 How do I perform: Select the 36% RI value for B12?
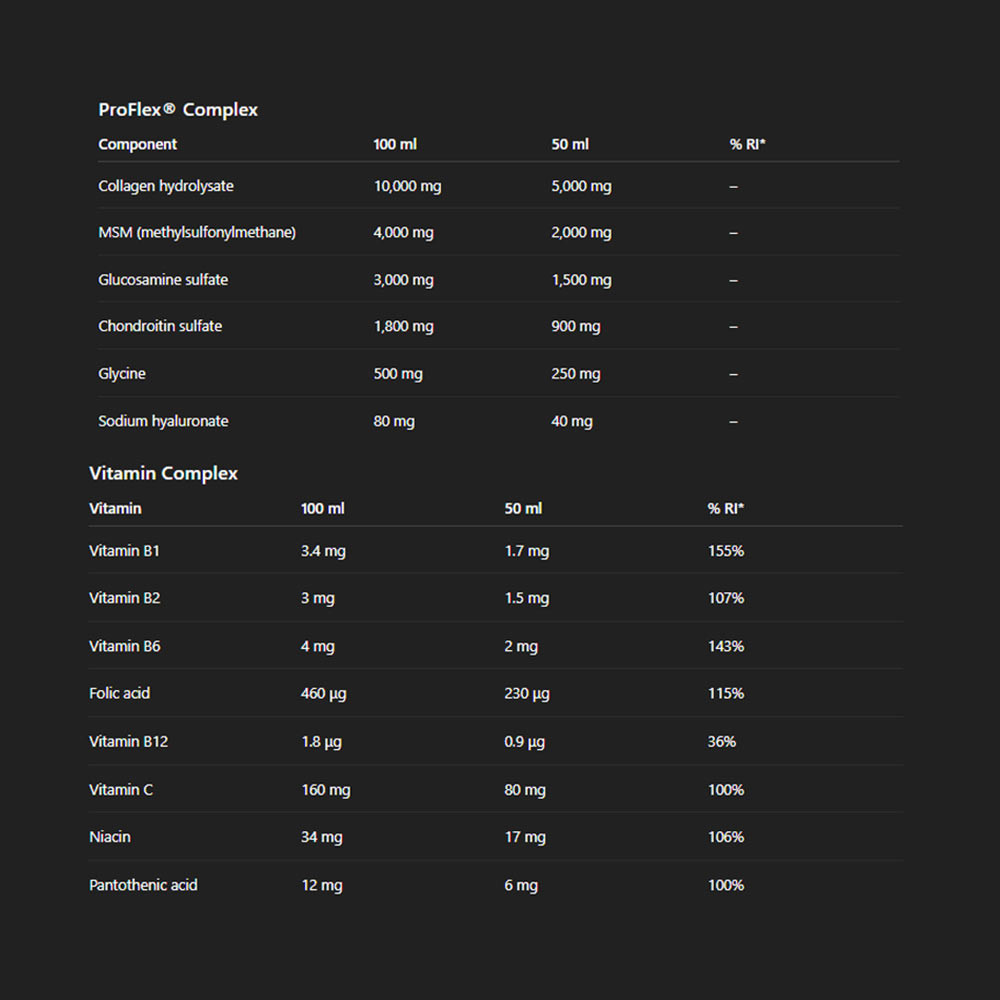pos(721,741)
